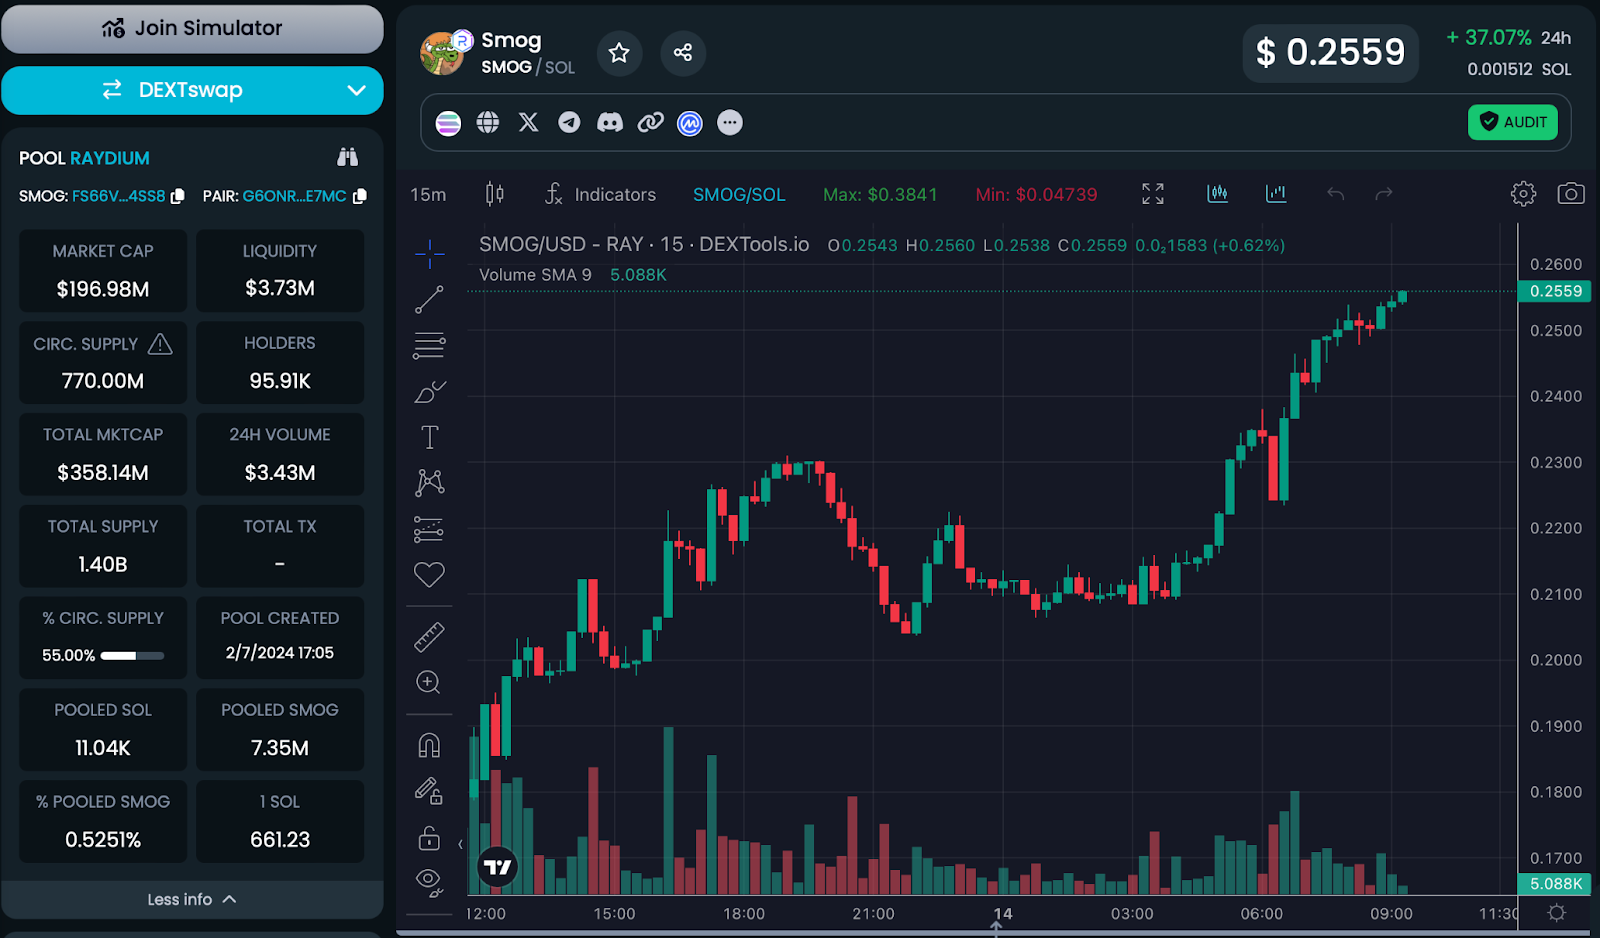The height and width of the screenshot is (938, 1600).
Task: Select the forecasting and measurement tool
Action: click(430, 529)
